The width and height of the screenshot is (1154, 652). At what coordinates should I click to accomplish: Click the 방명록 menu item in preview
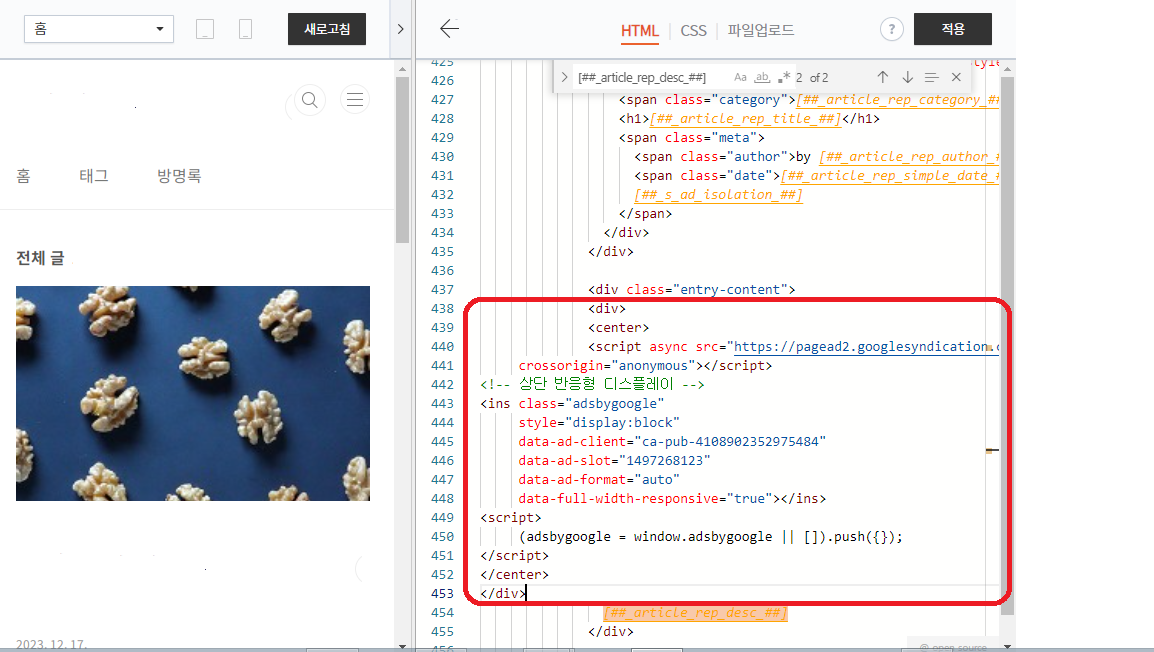179,176
